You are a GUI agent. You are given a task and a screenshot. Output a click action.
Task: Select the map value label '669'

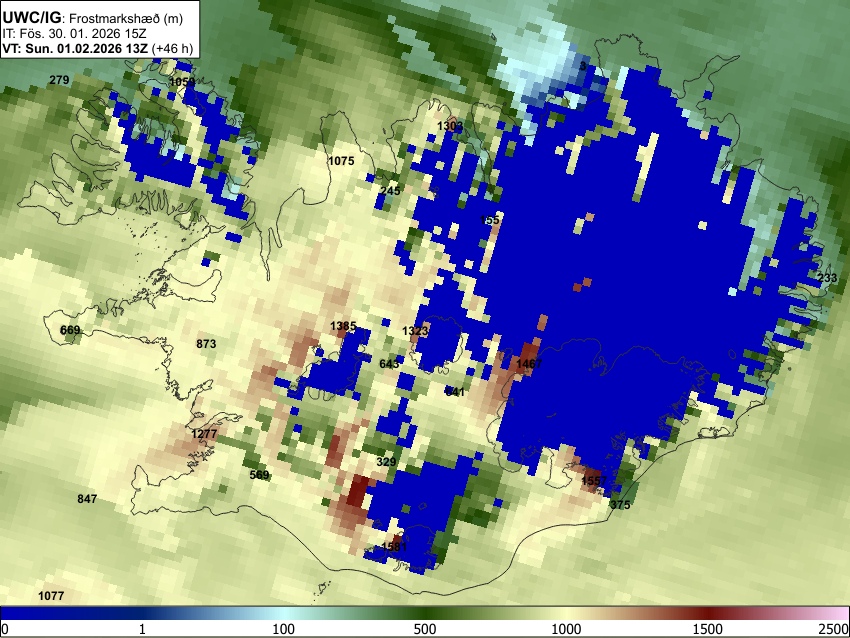(x=70, y=330)
